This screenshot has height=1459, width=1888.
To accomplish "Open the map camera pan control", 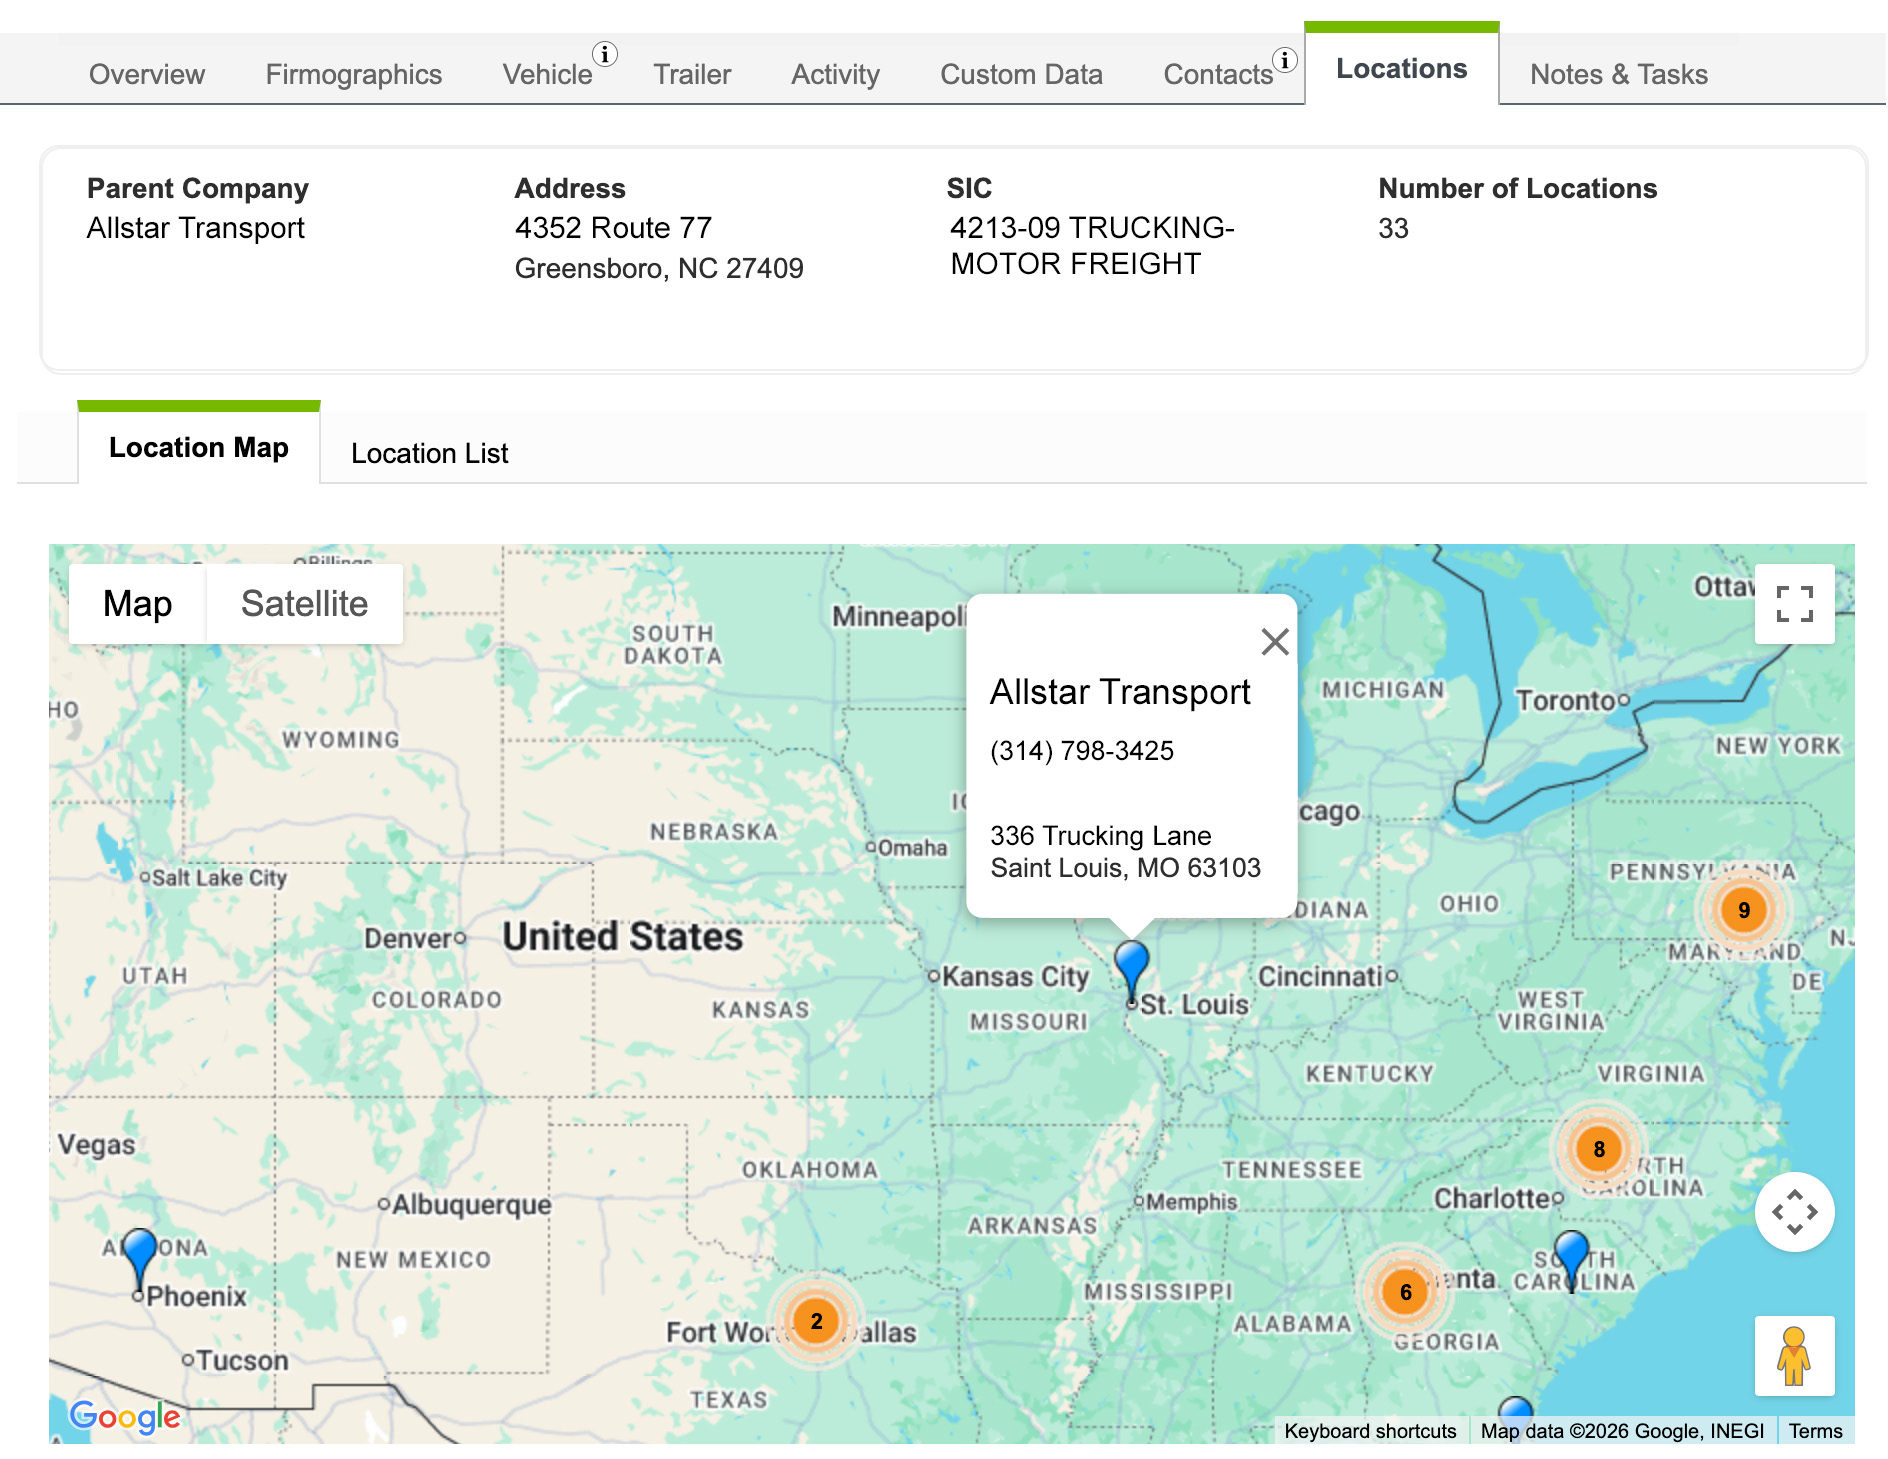I will [x=1794, y=1212].
